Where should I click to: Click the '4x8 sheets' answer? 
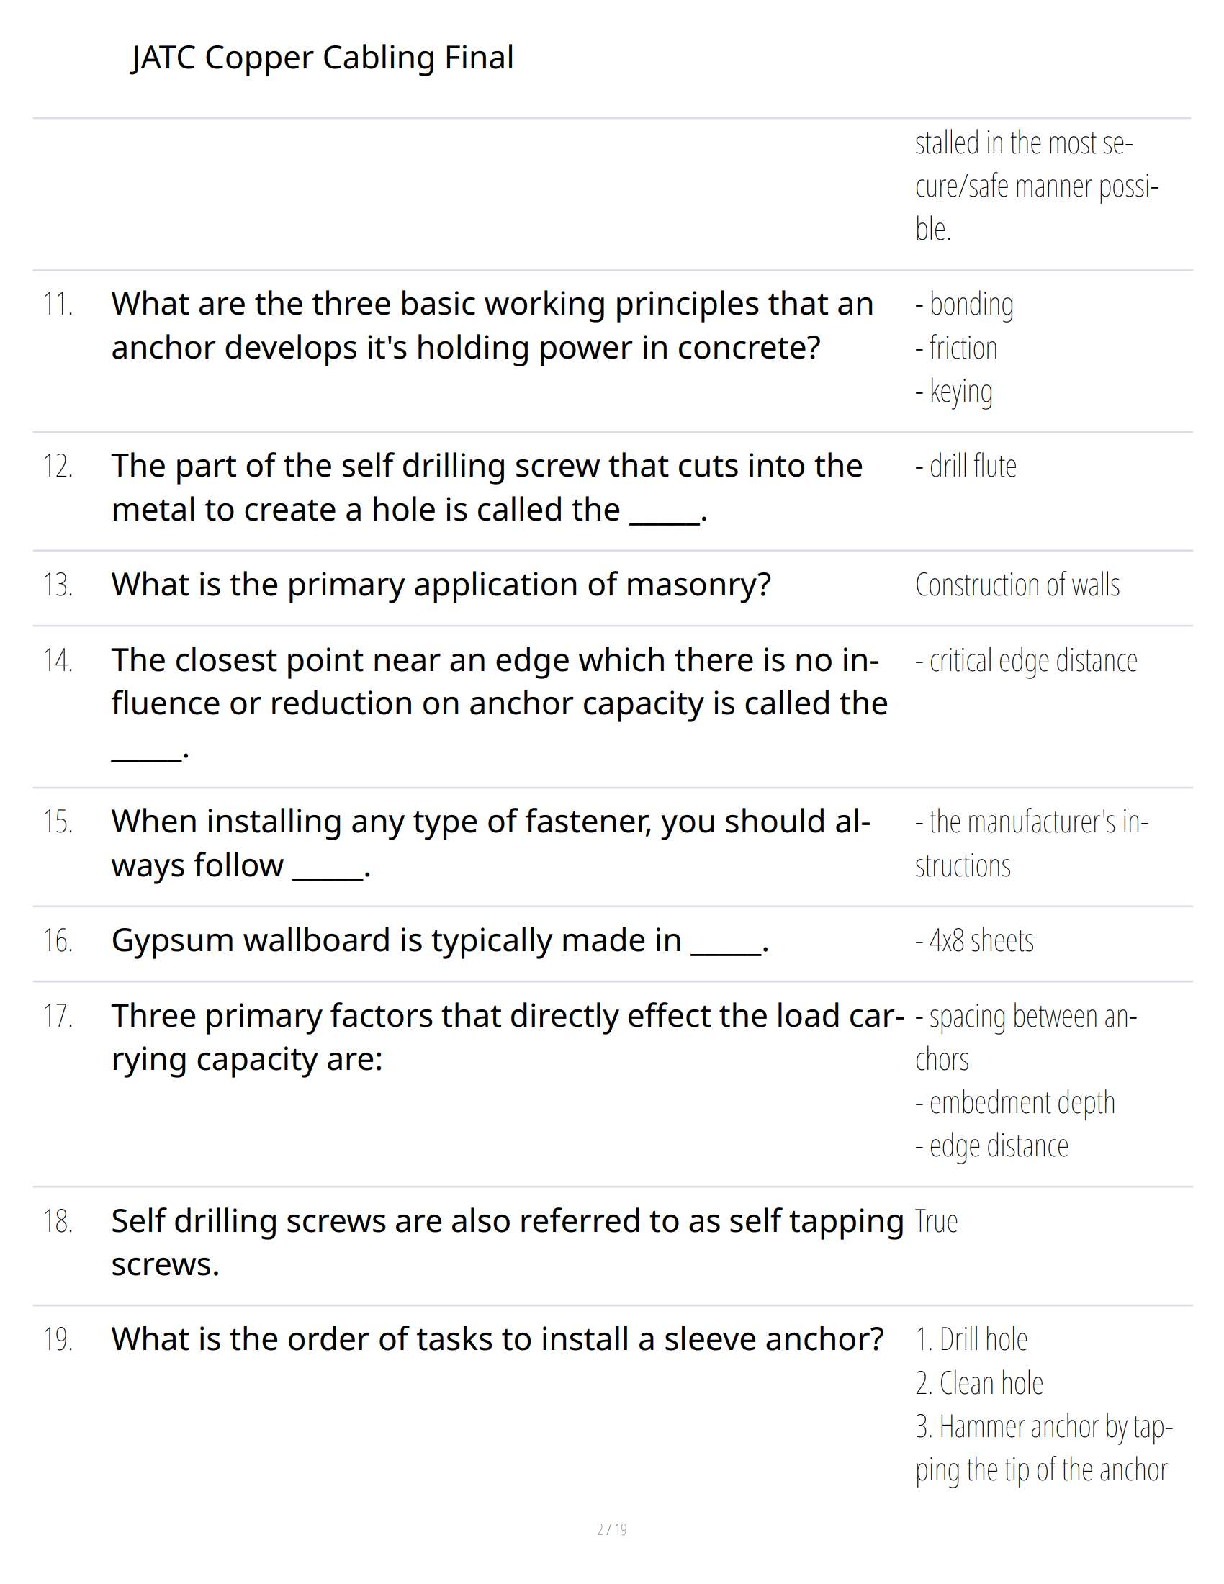click(x=975, y=941)
